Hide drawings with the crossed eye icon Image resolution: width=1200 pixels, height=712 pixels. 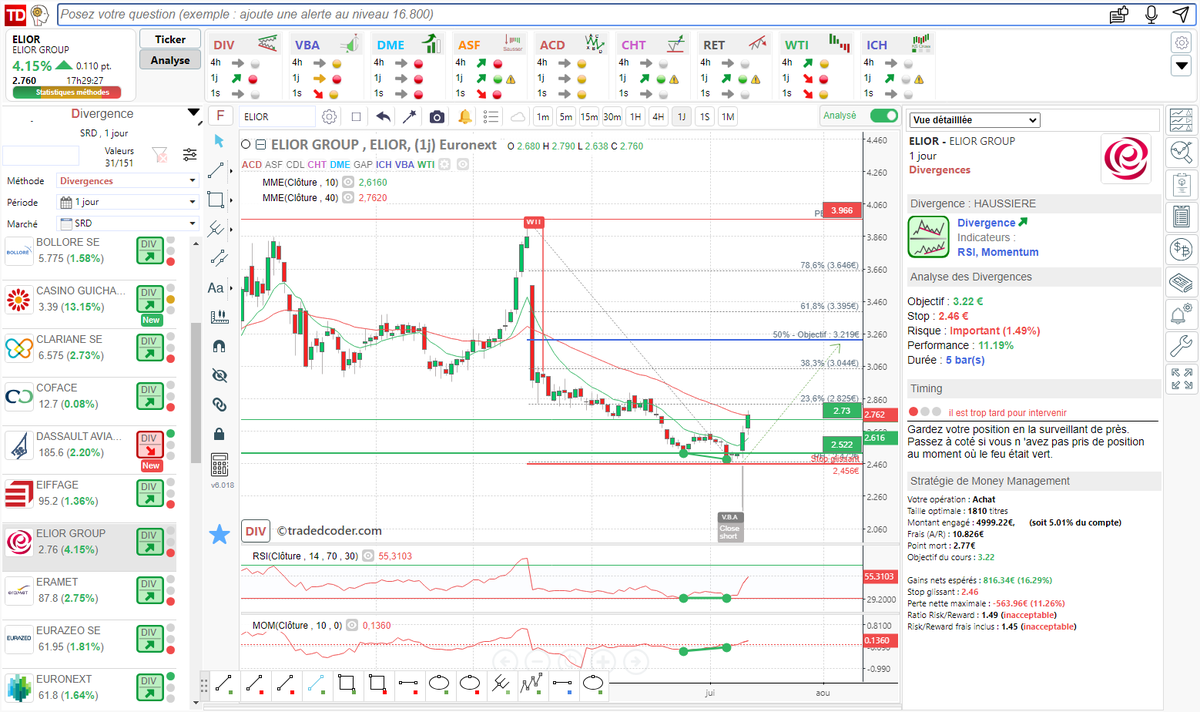(220, 376)
